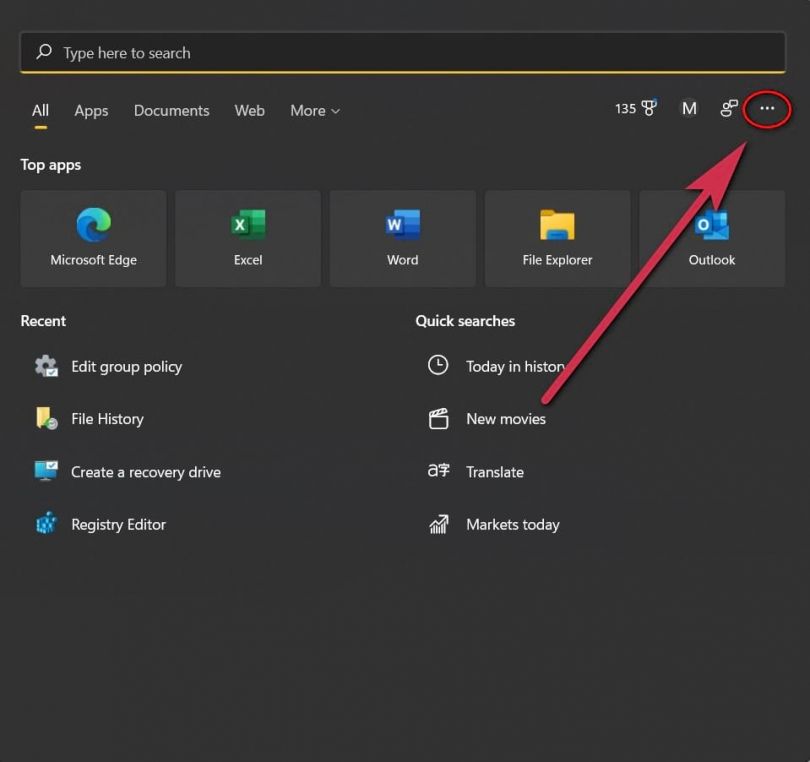810x762 pixels.
Task: Open the feedback icon near the ellipsis
Action: [x=728, y=109]
